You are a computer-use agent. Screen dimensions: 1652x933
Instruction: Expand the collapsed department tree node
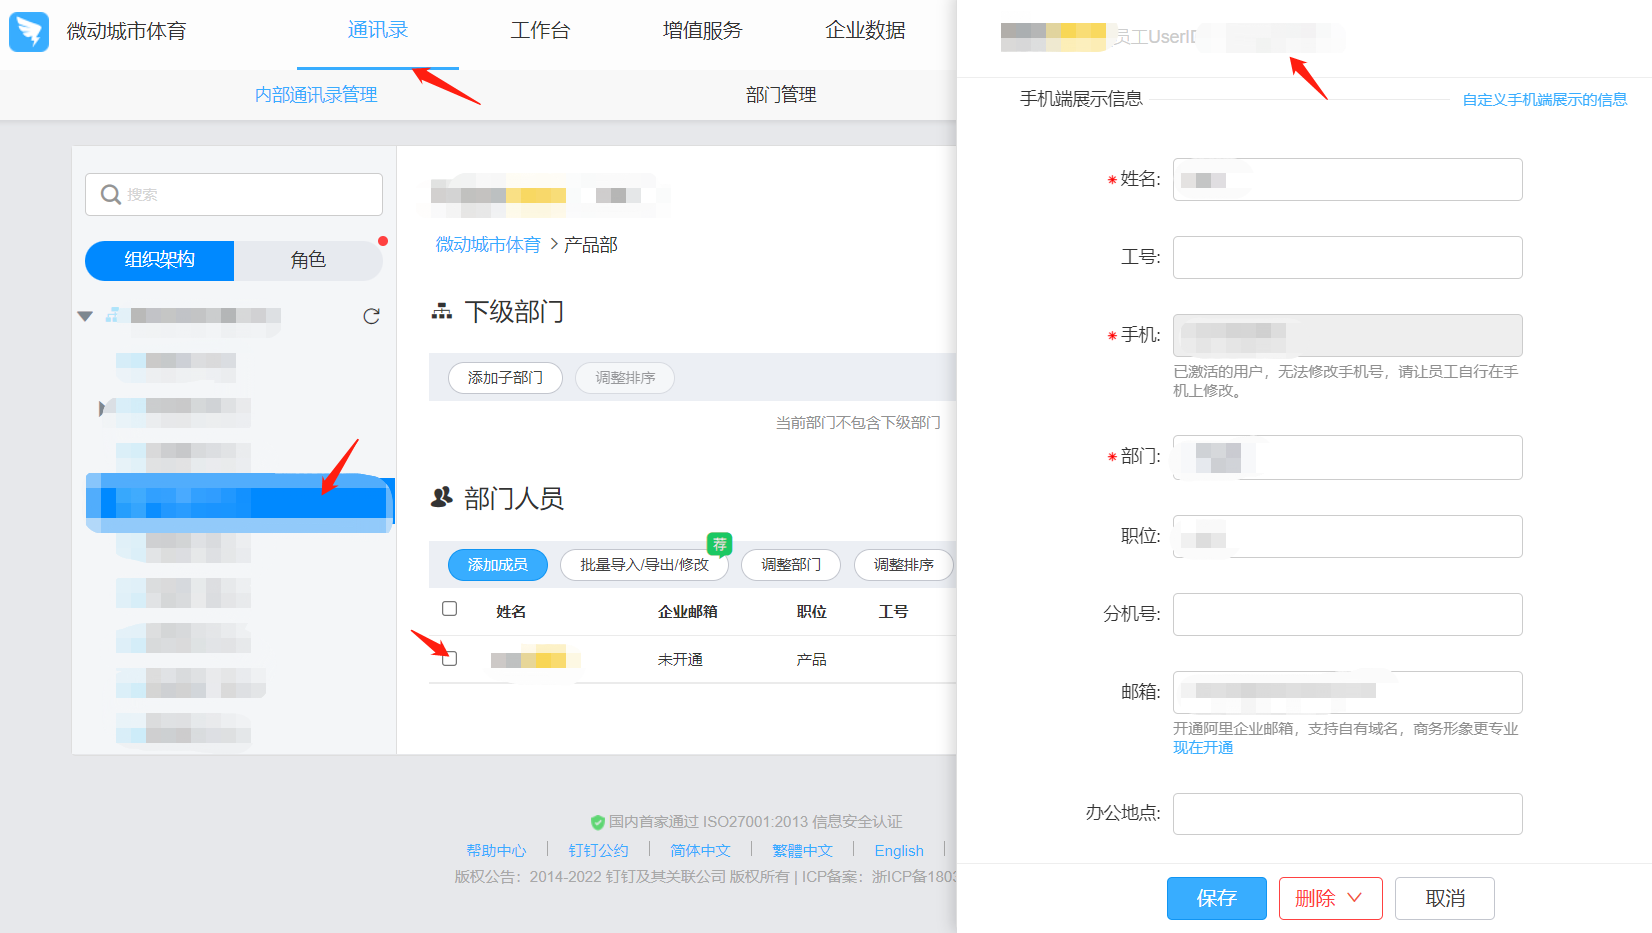point(102,407)
